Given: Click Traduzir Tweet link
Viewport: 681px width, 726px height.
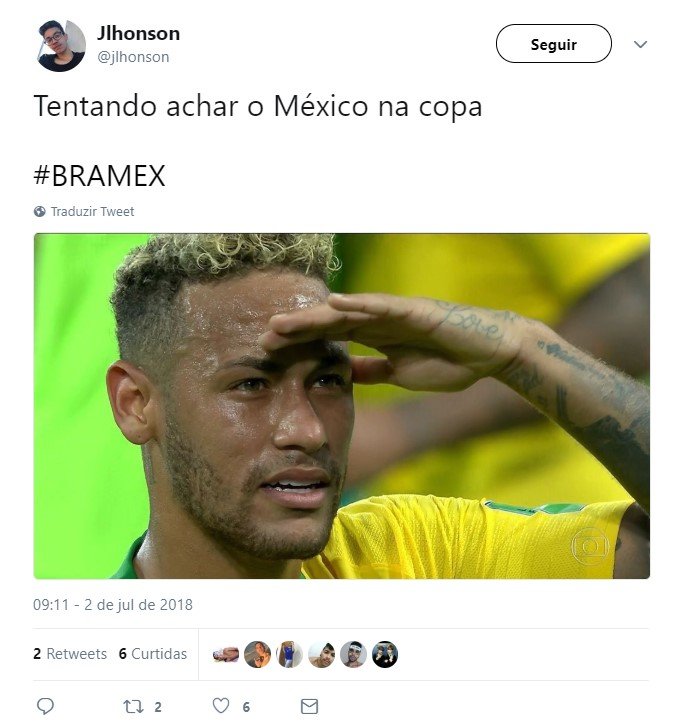Looking at the screenshot, I should coord(93,212).
